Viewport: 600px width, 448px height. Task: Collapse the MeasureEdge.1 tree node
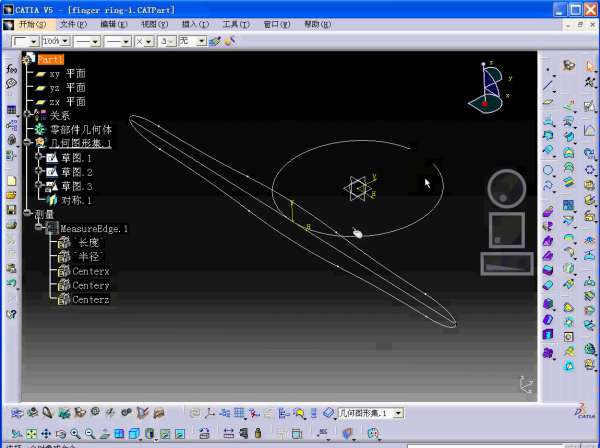pos(40,228)
